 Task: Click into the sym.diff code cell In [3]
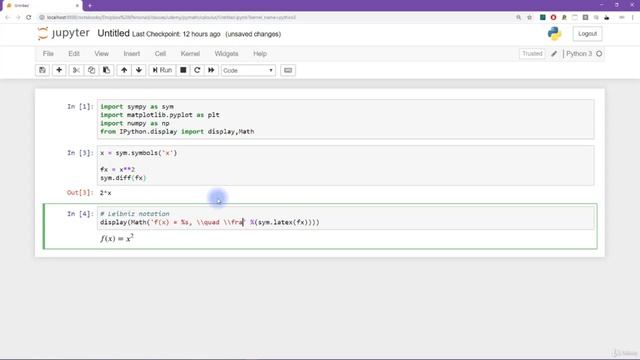click(x=346, y=165)
